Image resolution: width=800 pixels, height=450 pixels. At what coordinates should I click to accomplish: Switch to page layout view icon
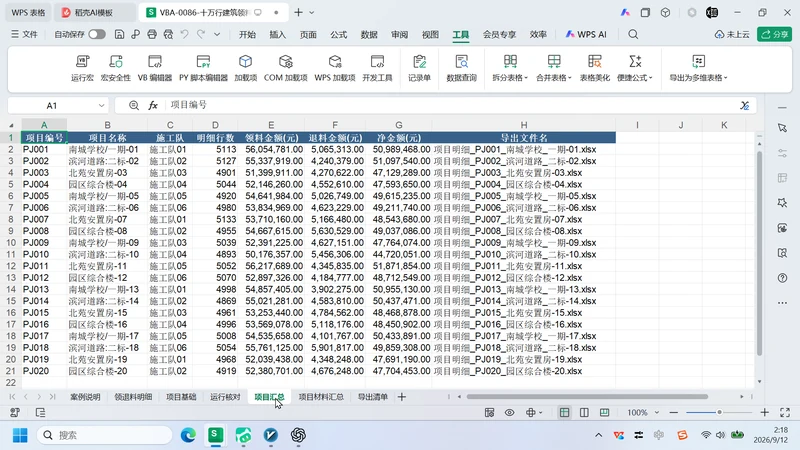pyautogui.click(x=584, y=412)
